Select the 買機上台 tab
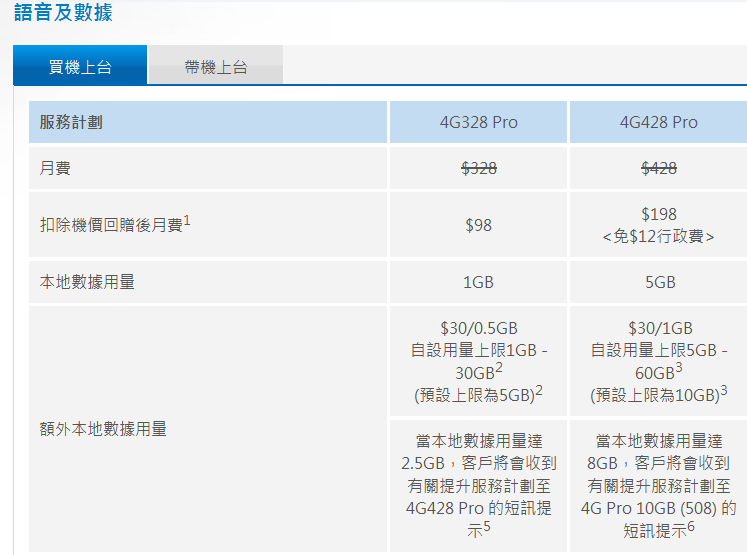Image resolution: width=747 pixels, height=555 pixels. (80, 65)
